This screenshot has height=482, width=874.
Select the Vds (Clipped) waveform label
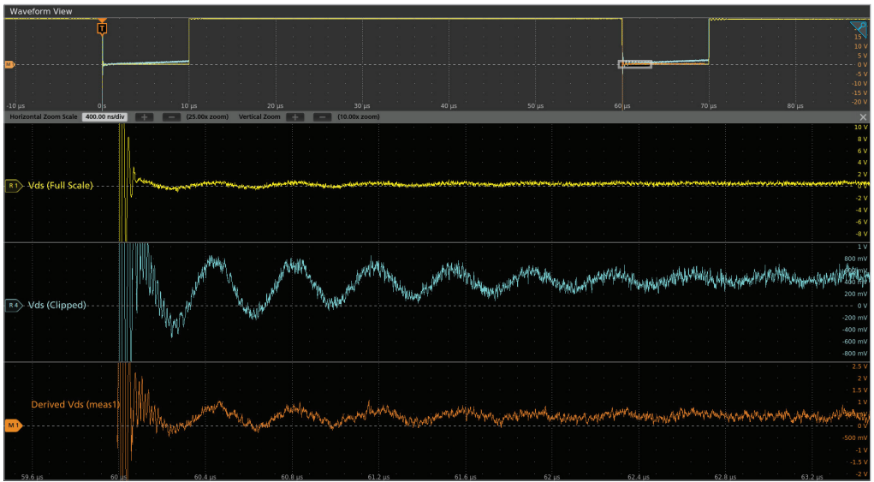point(57,304)
